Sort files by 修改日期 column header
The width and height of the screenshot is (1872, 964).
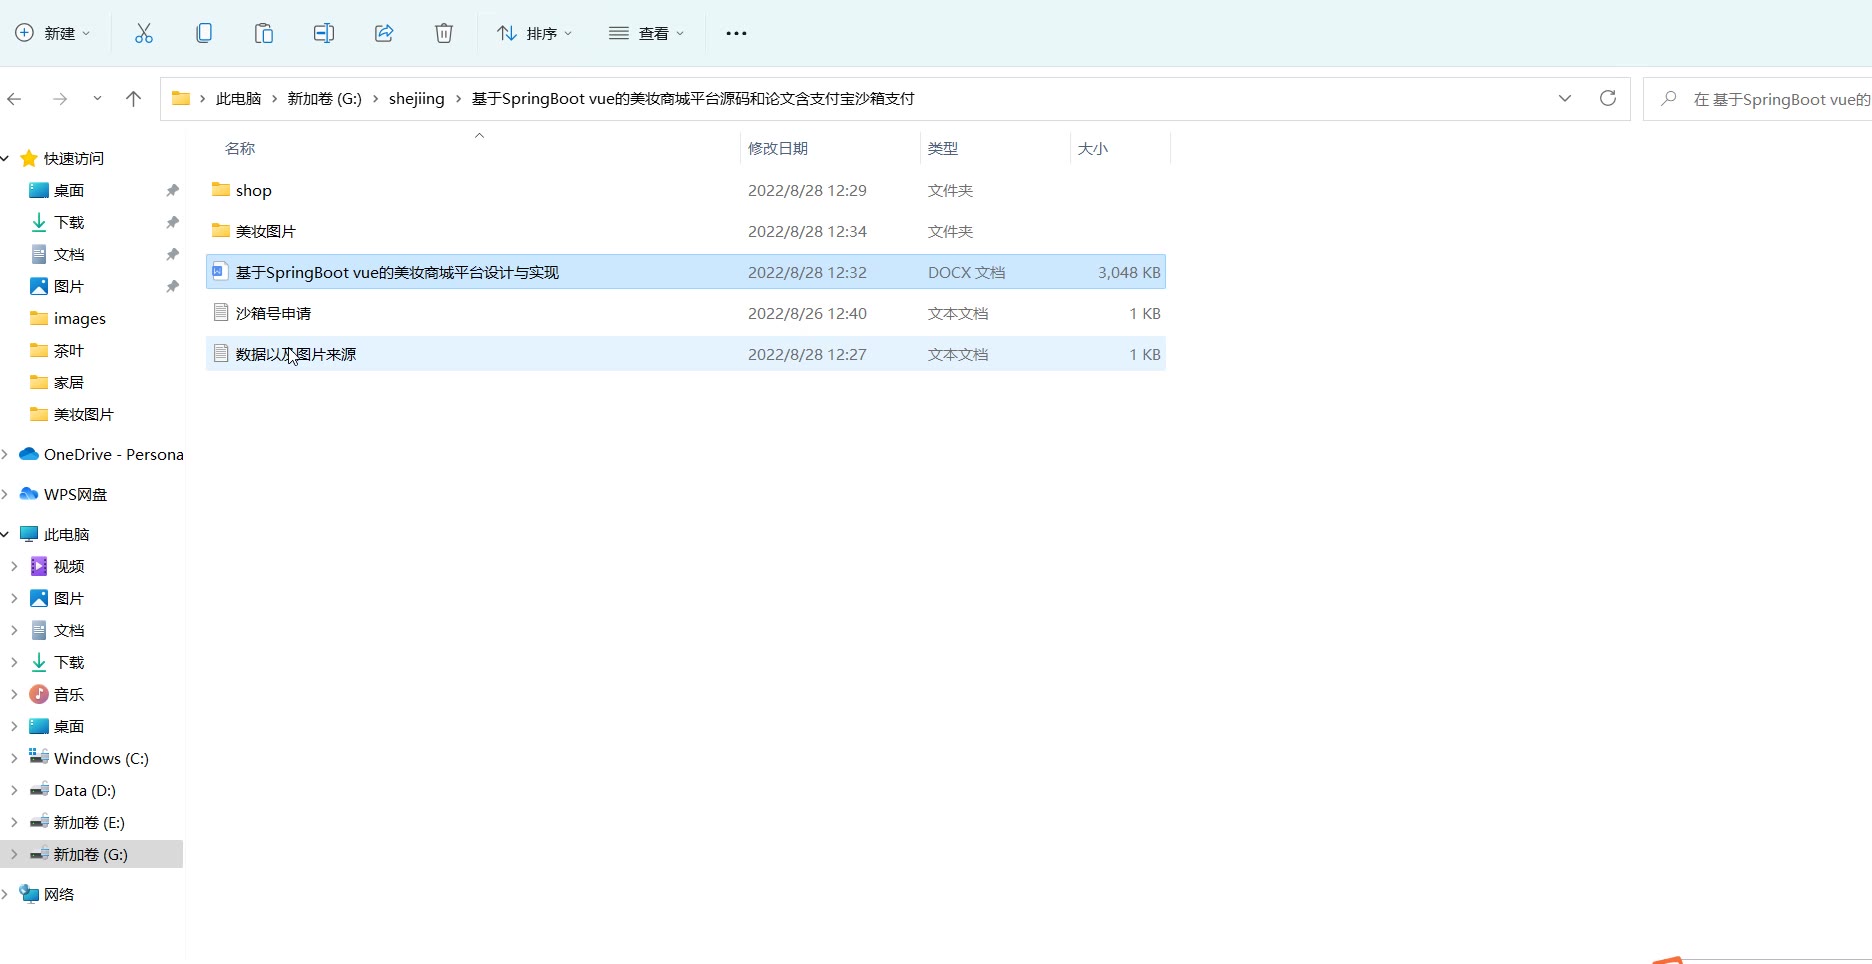pyautogui.click(x=778, y=148)
